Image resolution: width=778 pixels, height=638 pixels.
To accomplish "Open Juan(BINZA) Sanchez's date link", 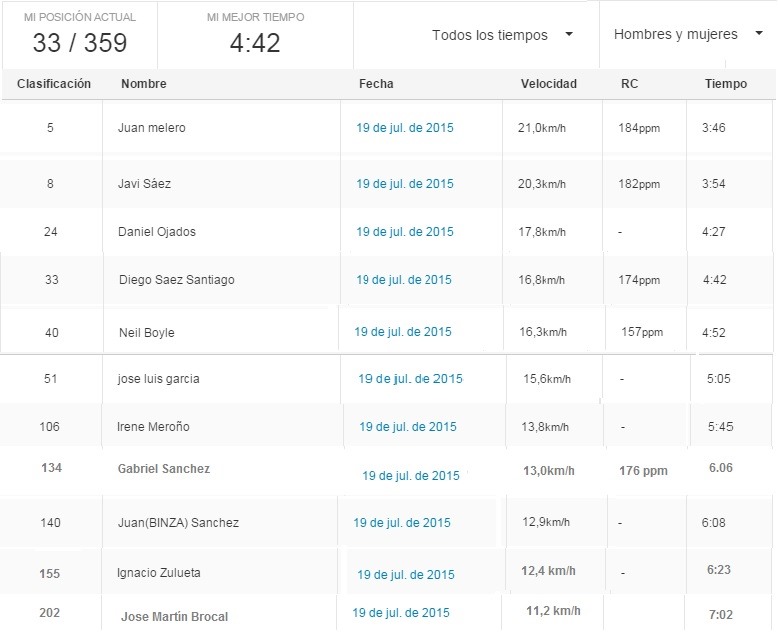I will pos(401,523).
